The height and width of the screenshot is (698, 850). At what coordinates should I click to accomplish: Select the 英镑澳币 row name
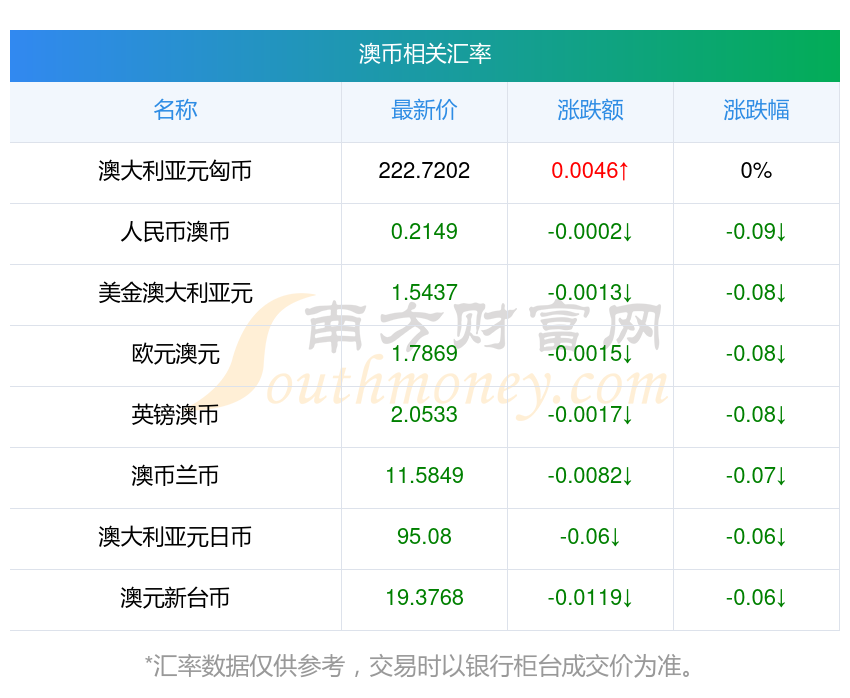pyautogui.click(x=175, y=415)
